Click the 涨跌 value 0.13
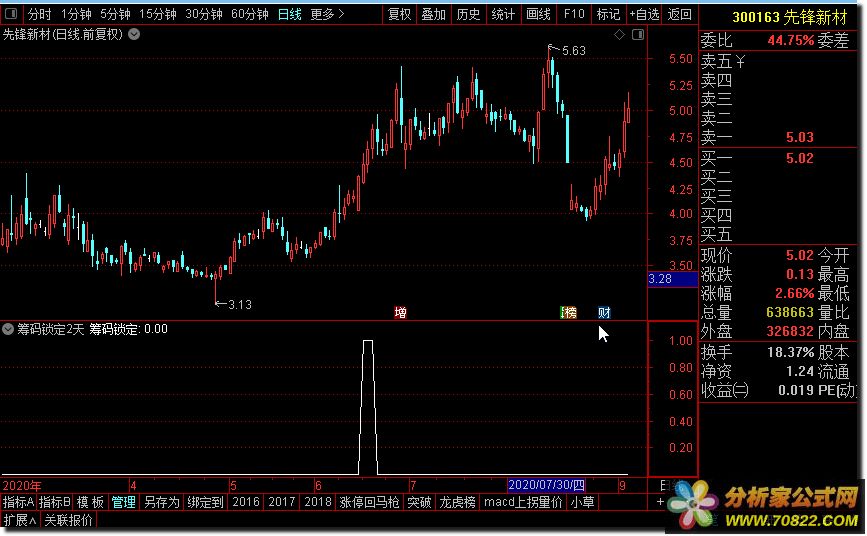This screenshot has height=536, width=867. point(800,274)
